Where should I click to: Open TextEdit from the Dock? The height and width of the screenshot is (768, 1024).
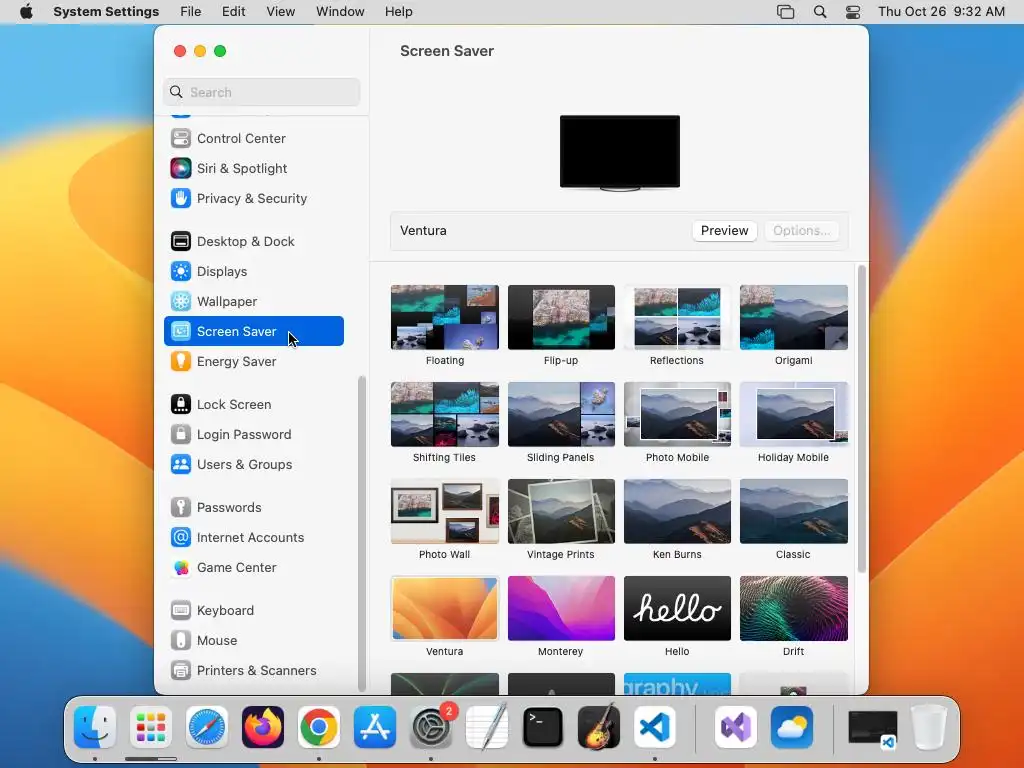coord(487,726)
